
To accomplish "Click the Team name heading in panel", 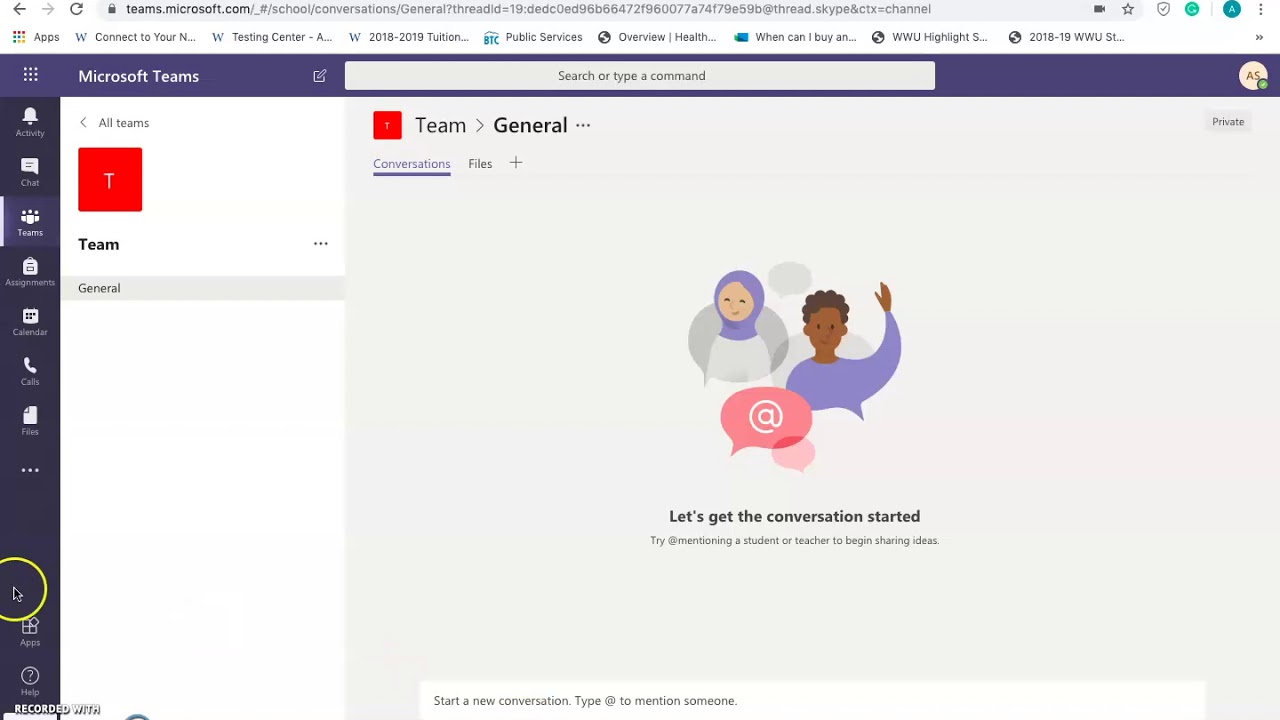I will coord(99,244).
